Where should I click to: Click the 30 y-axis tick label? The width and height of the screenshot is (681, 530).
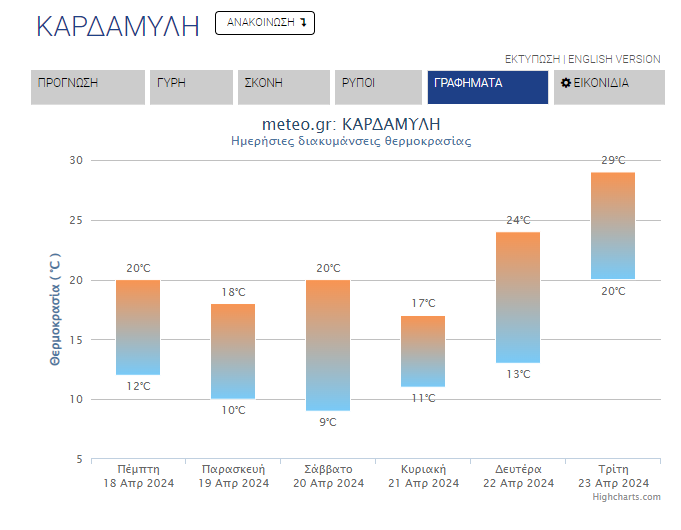pyautogui.click(x=76, y=160)
